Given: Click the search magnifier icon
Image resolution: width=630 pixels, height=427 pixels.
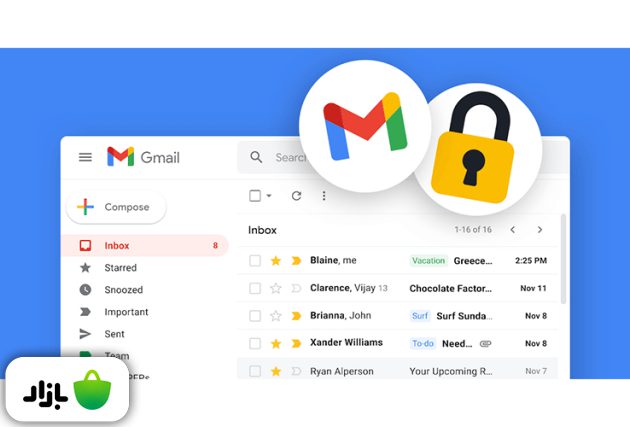Looking at the screenshot, I should coord(256,157).
